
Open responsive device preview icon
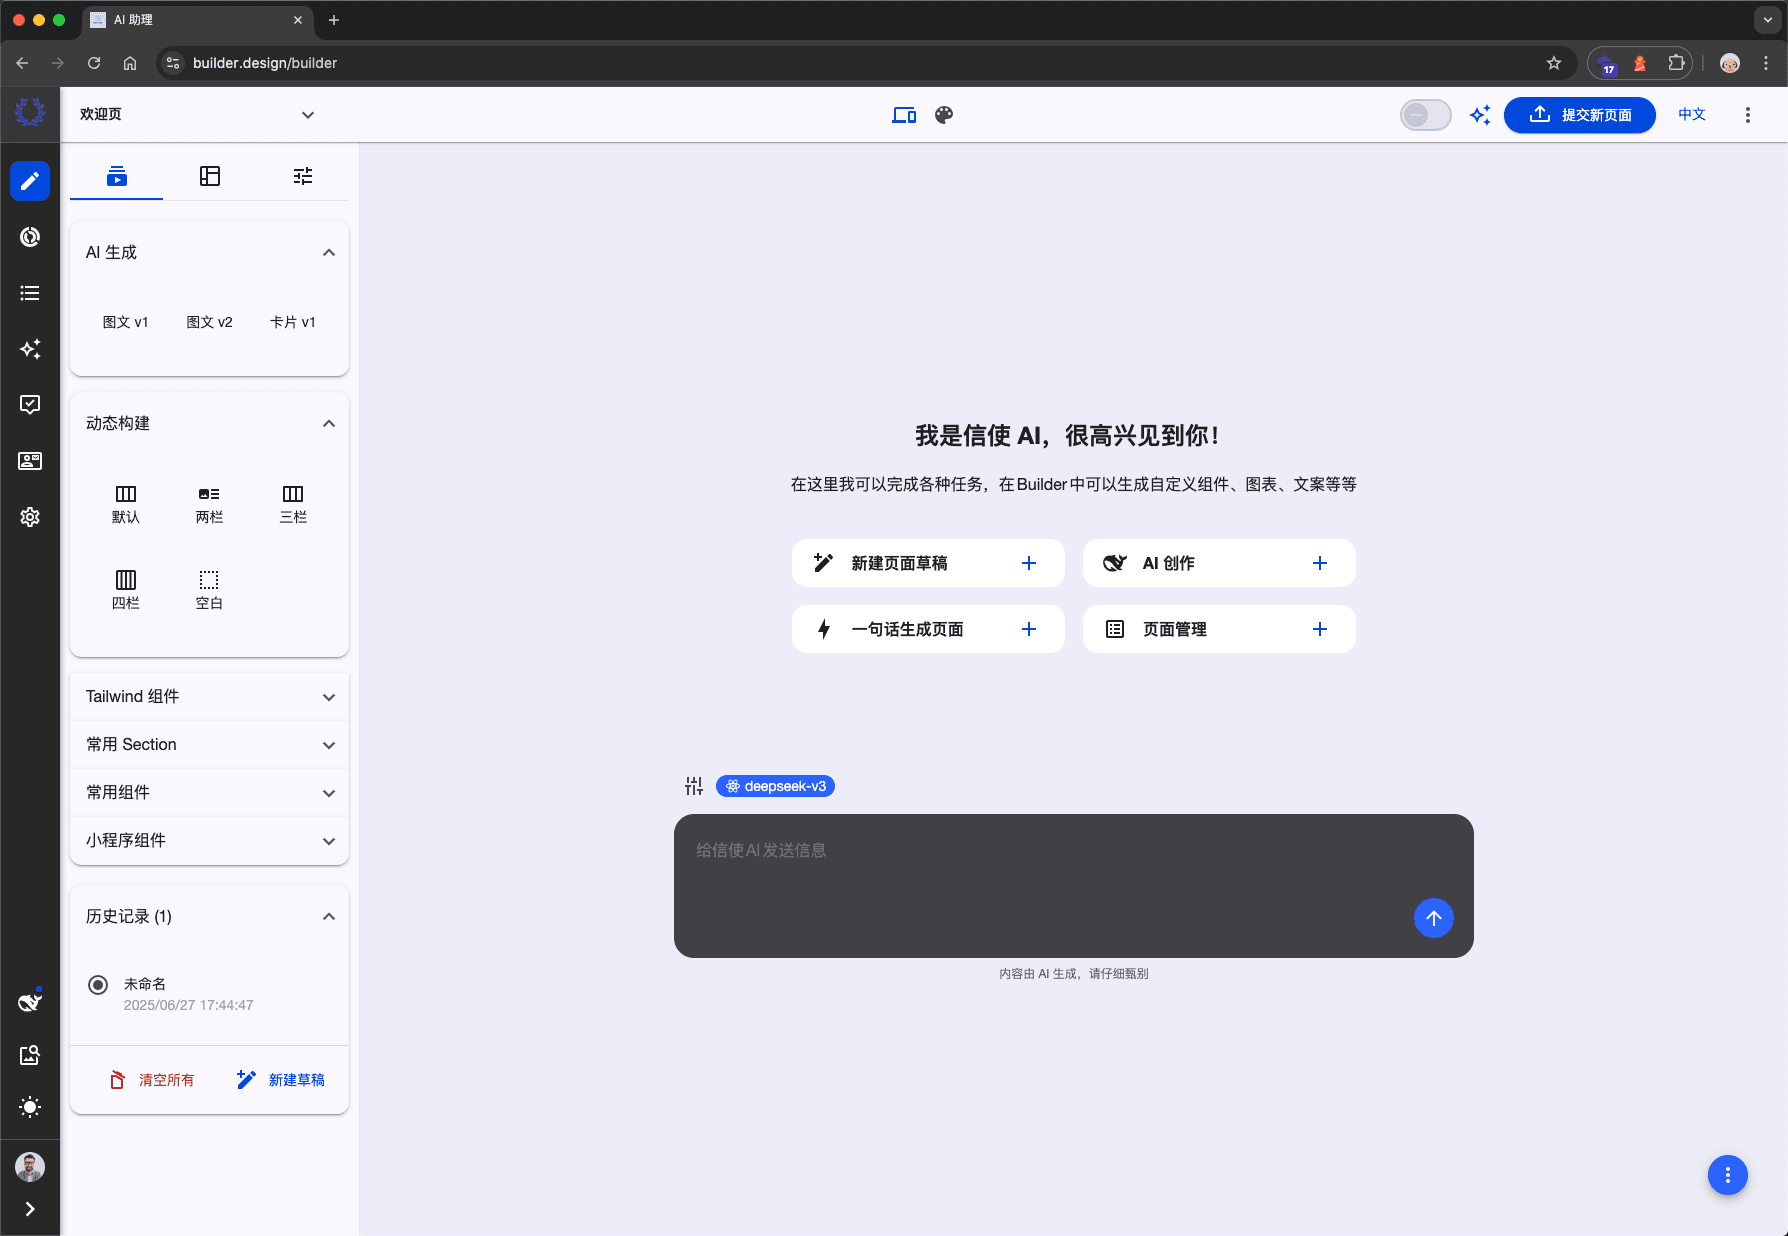903,115
